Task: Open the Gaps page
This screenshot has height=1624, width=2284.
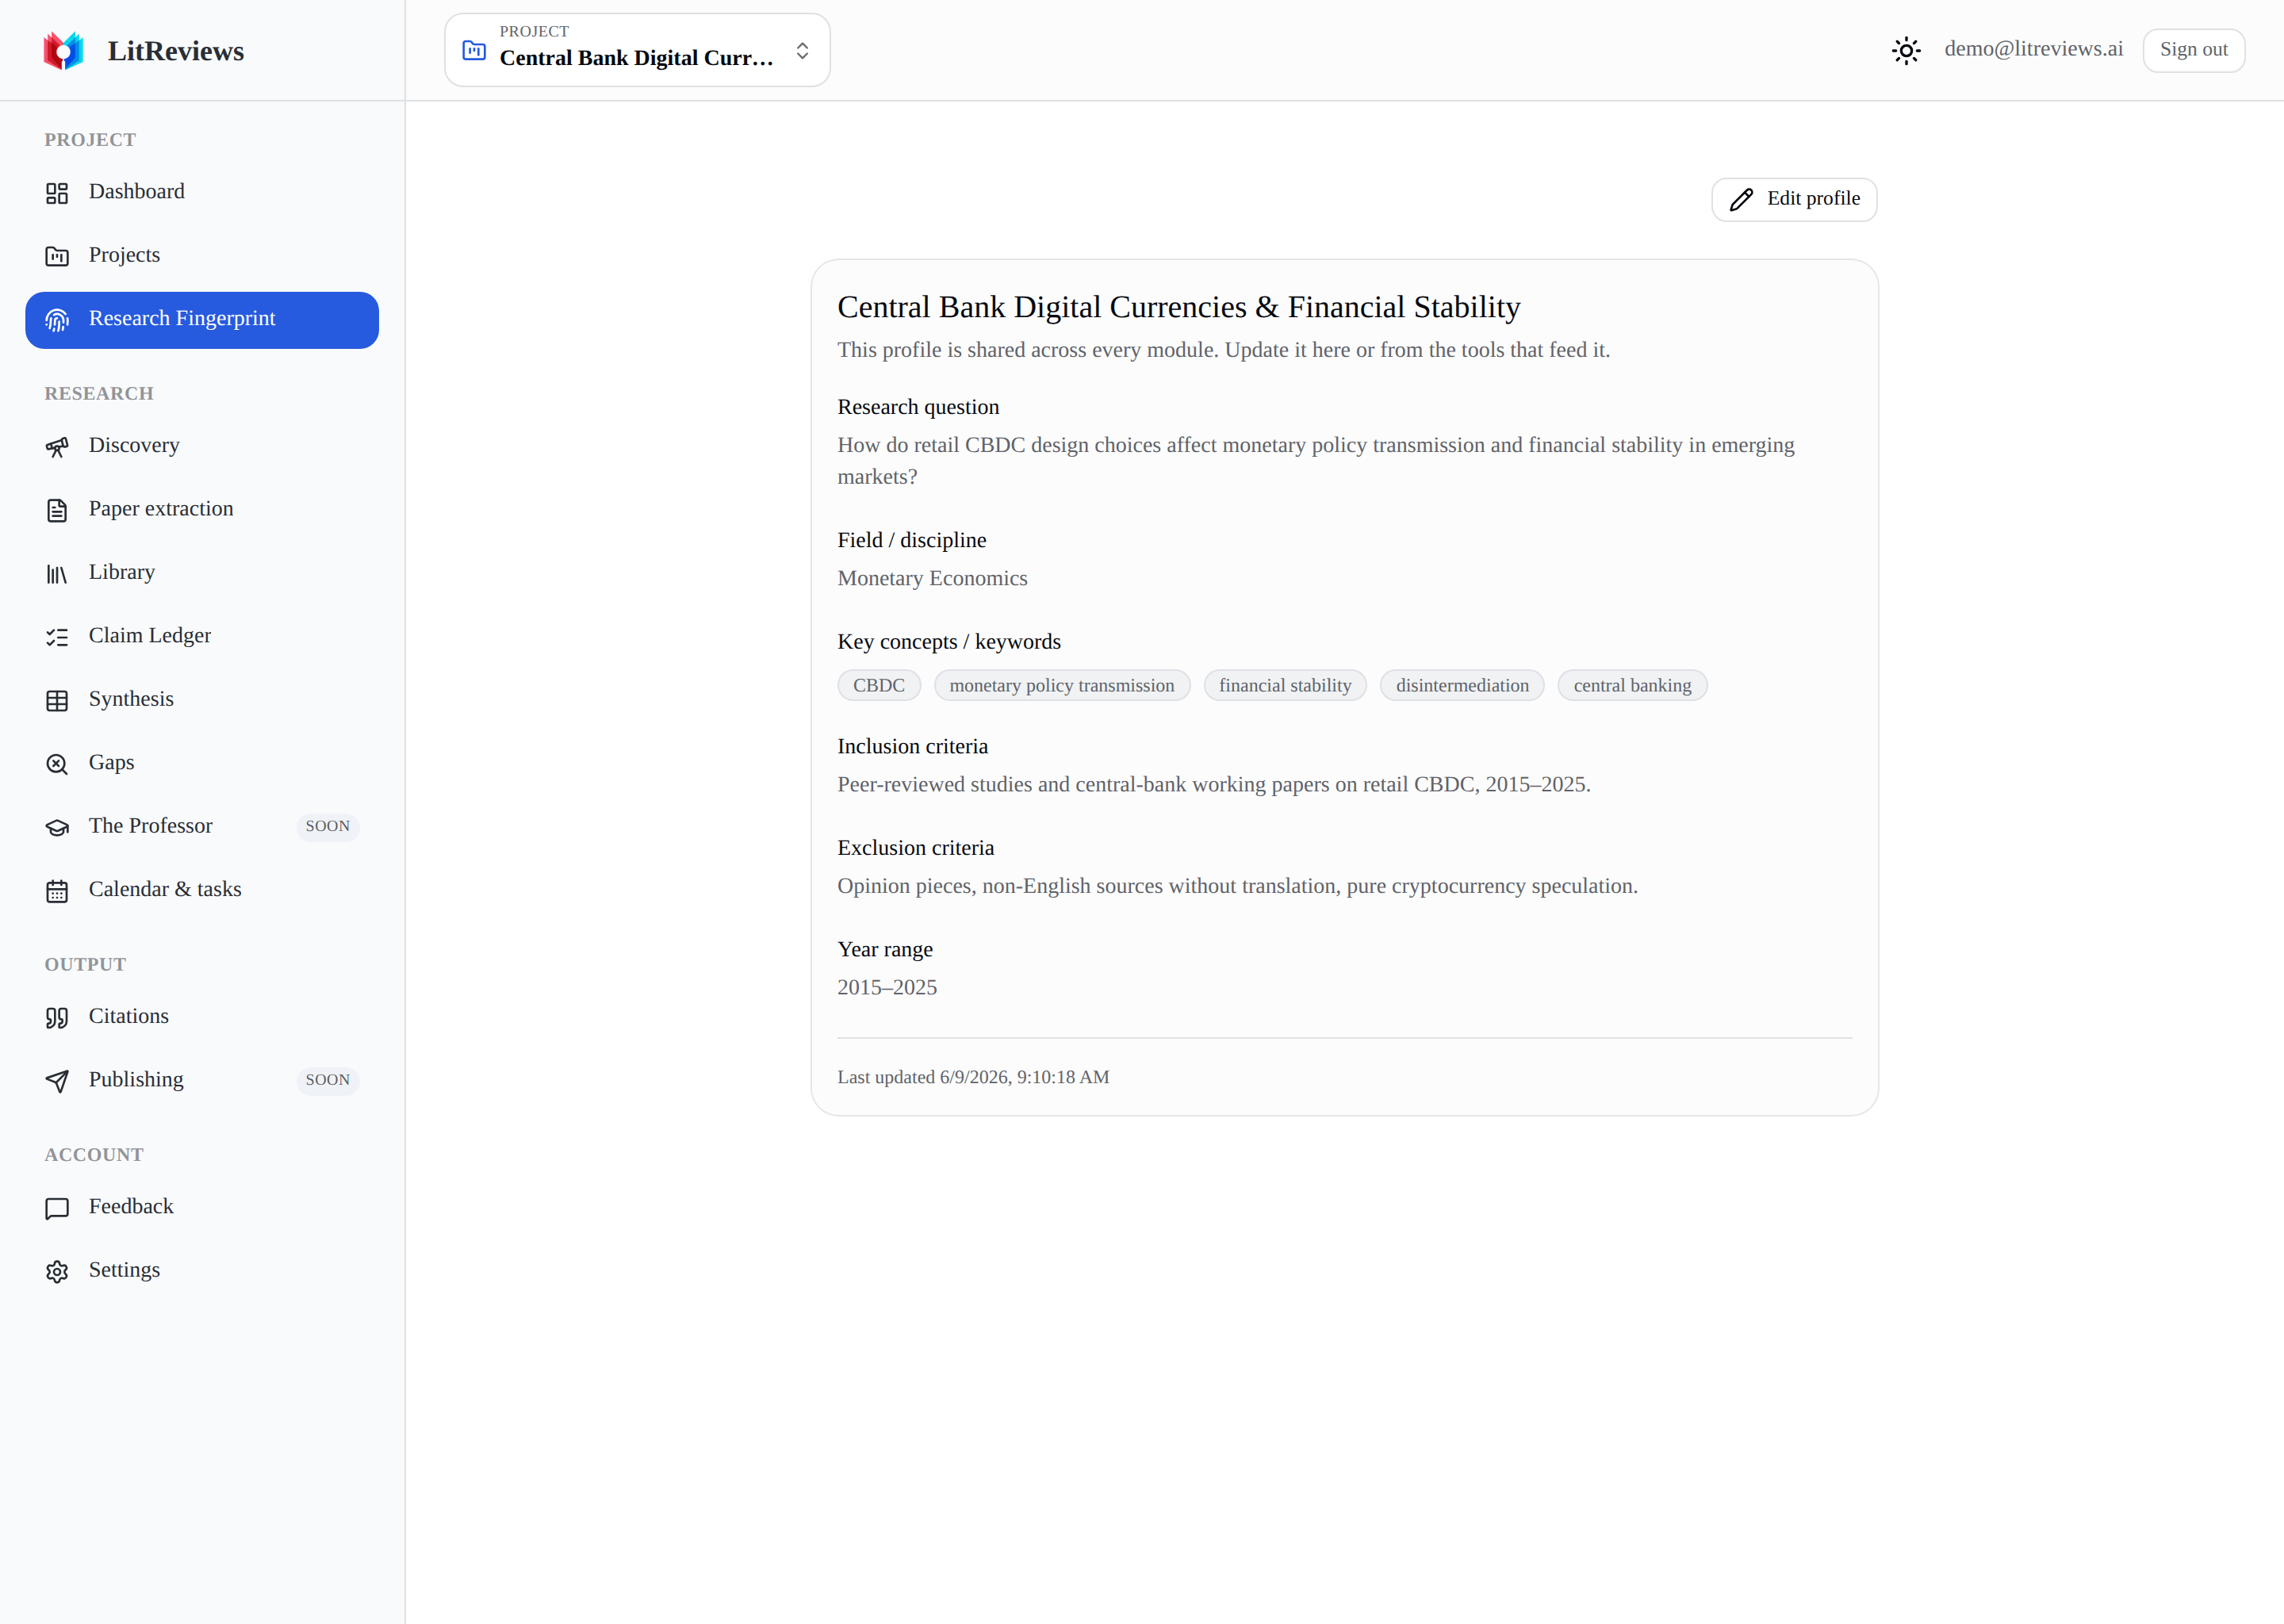Action: click(202, 764)
